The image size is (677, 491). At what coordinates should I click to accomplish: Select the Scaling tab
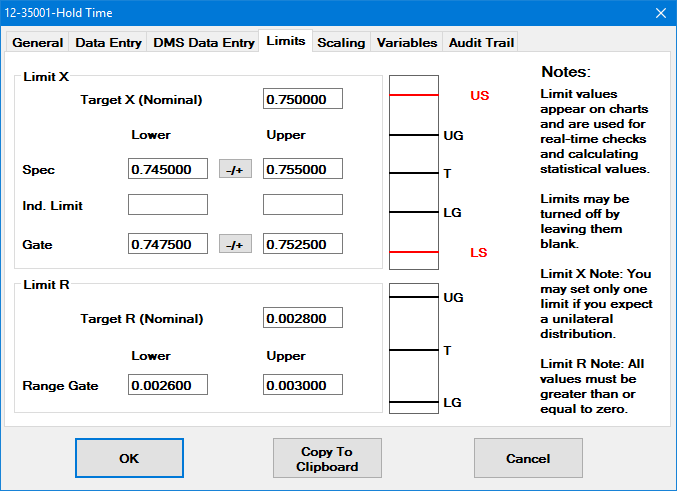[341, 43]
